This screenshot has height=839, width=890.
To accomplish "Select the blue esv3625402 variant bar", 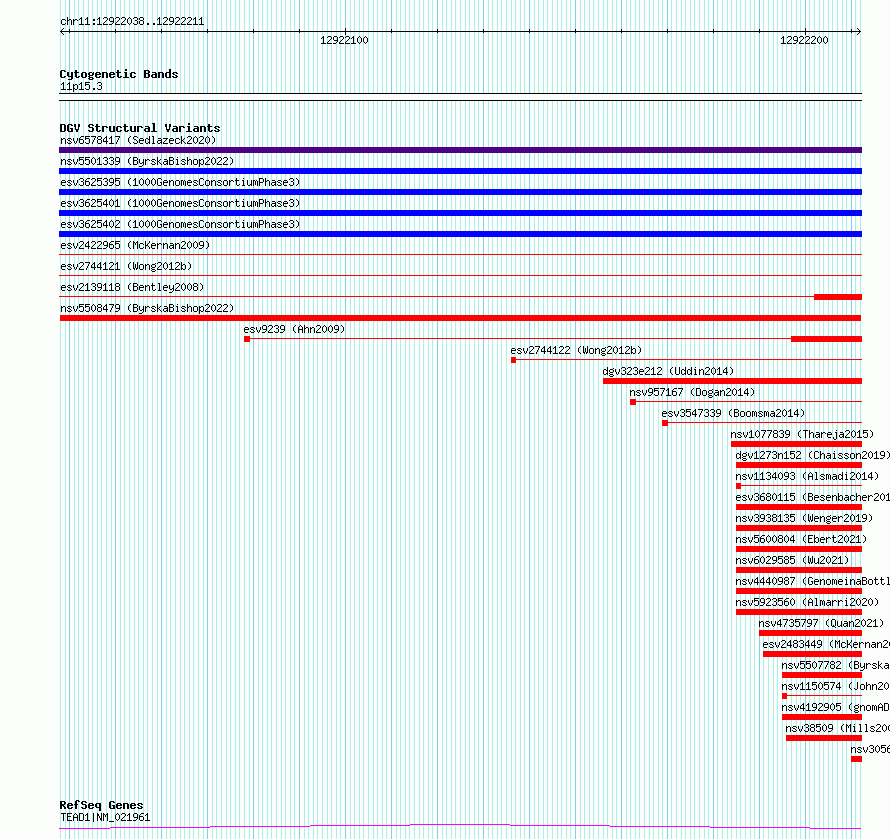I will (x=460, y=234).
